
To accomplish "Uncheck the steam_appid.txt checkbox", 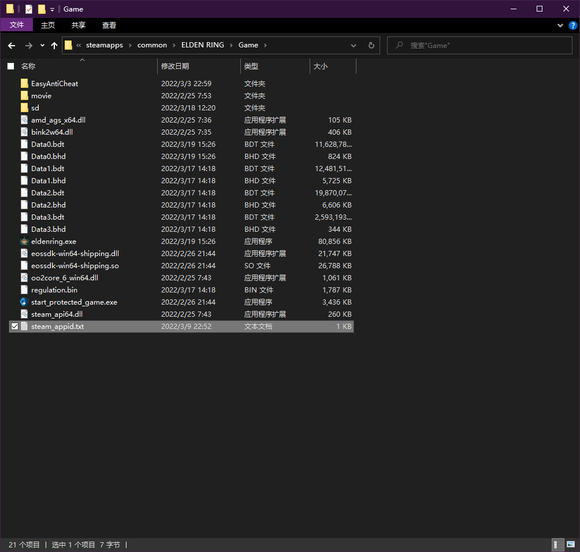I will click(14, 326).
